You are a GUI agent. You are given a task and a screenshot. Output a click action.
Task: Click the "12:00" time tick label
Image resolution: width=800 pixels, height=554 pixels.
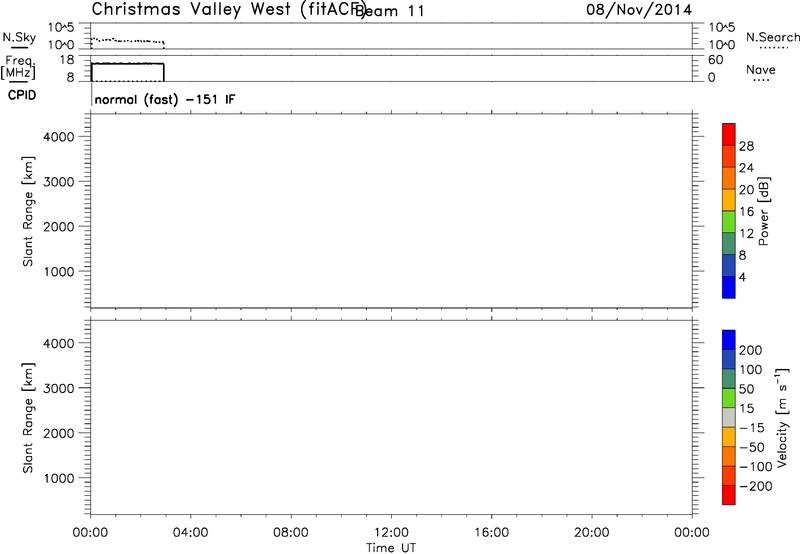(x=391, y=533)
